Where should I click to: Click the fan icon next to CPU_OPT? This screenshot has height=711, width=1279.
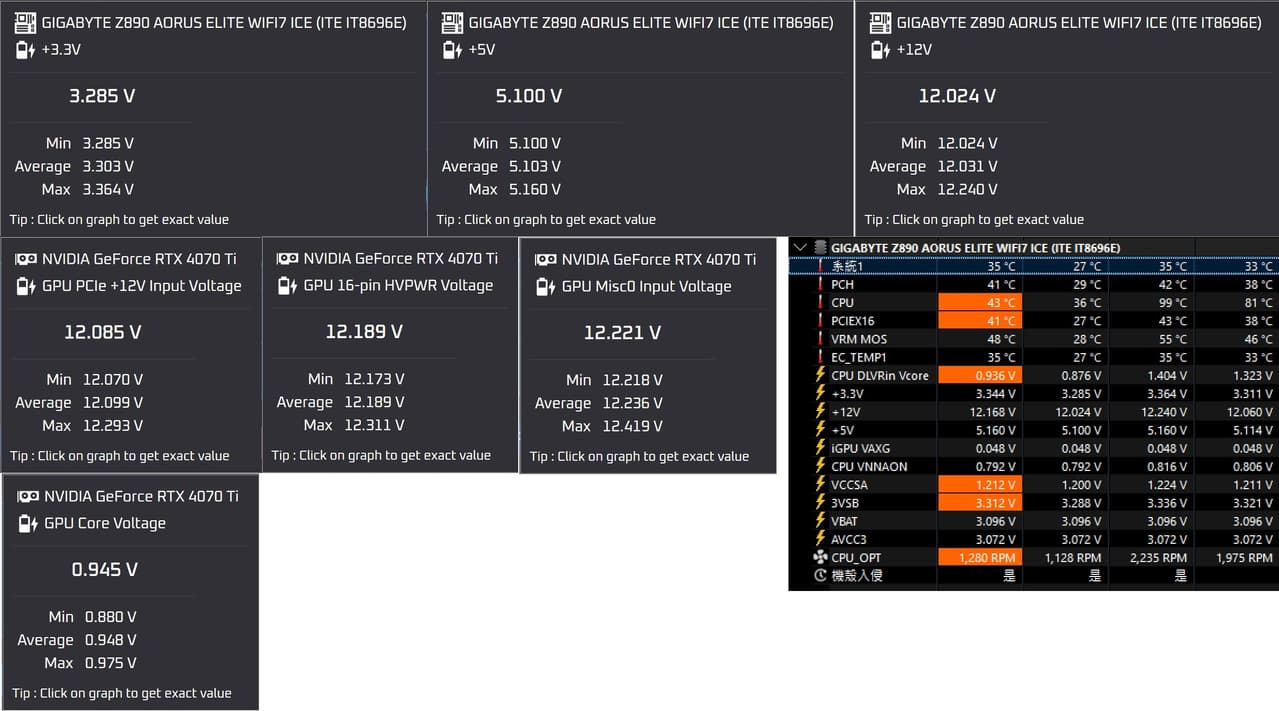pos(820,558)
